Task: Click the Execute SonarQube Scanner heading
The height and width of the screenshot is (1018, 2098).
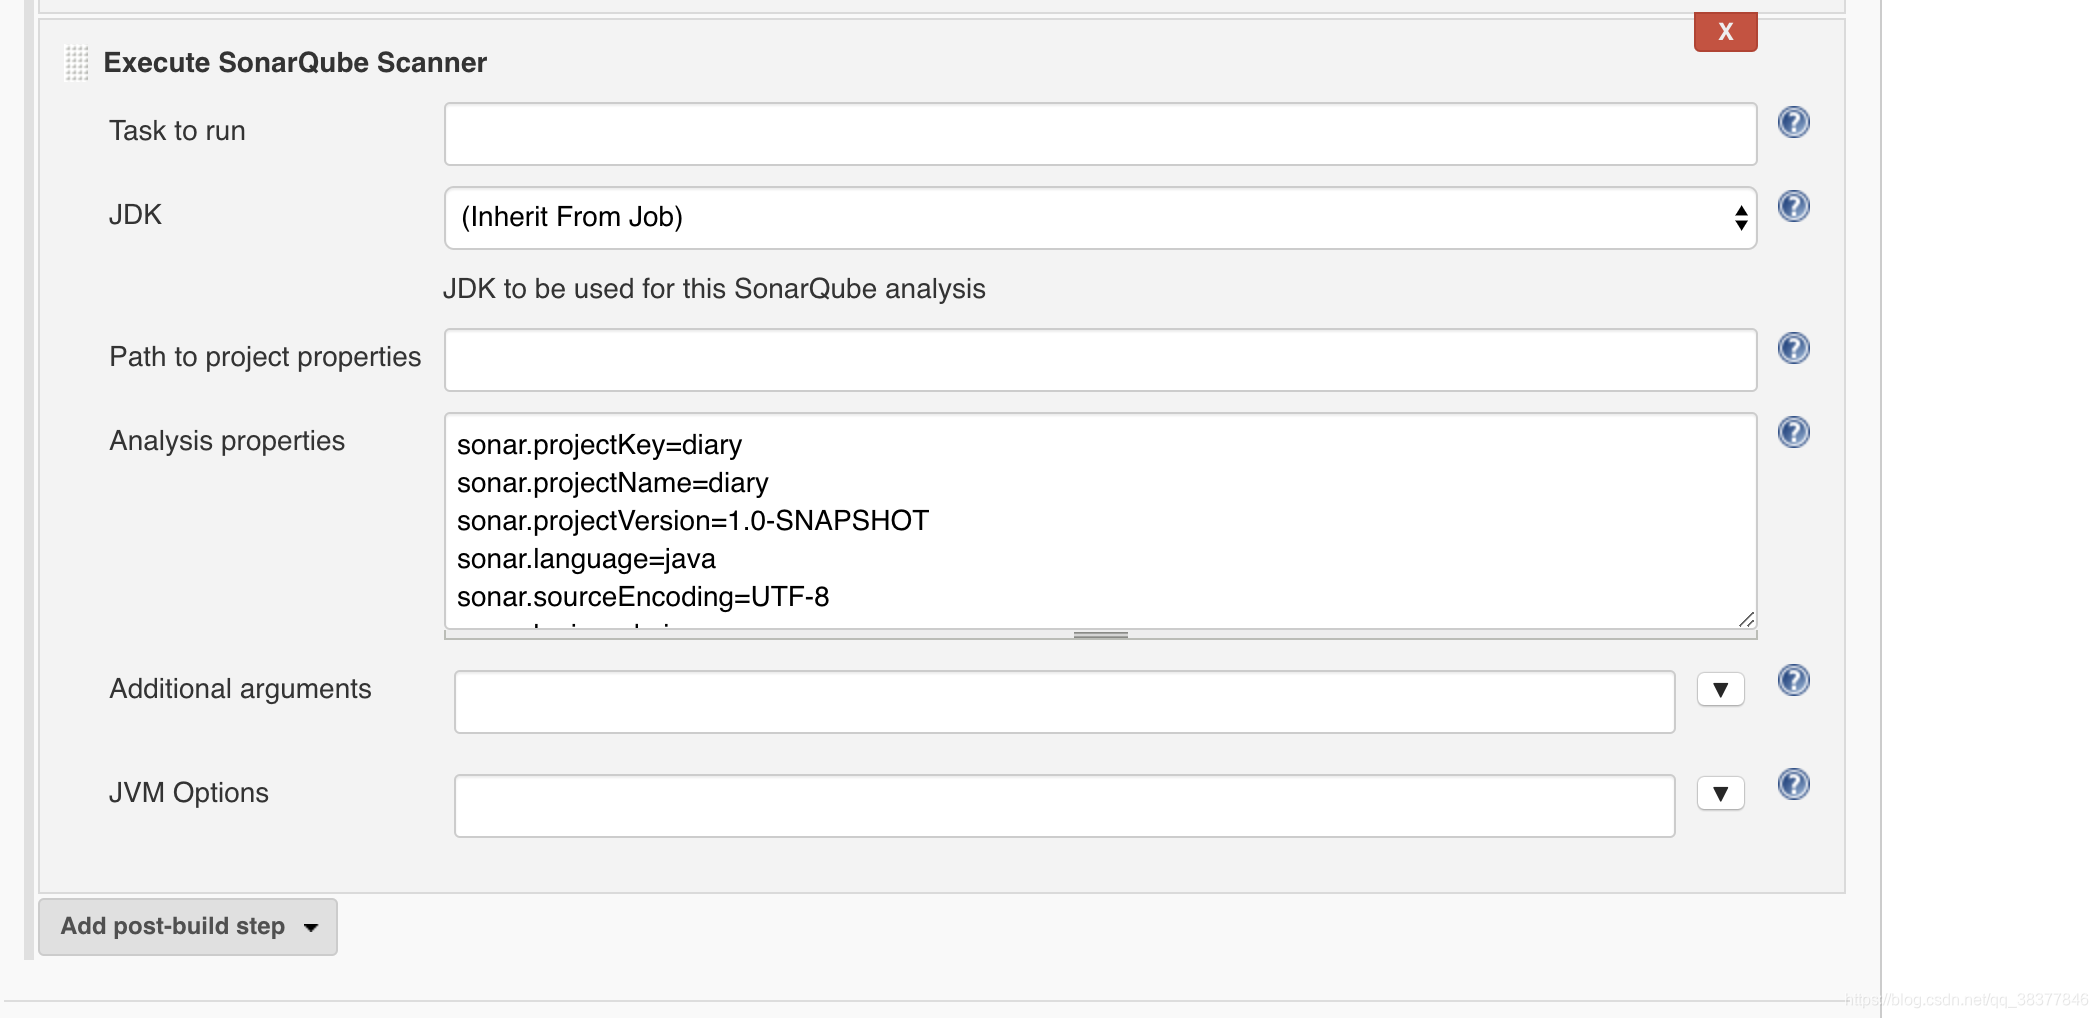Action: click(295, 63)
